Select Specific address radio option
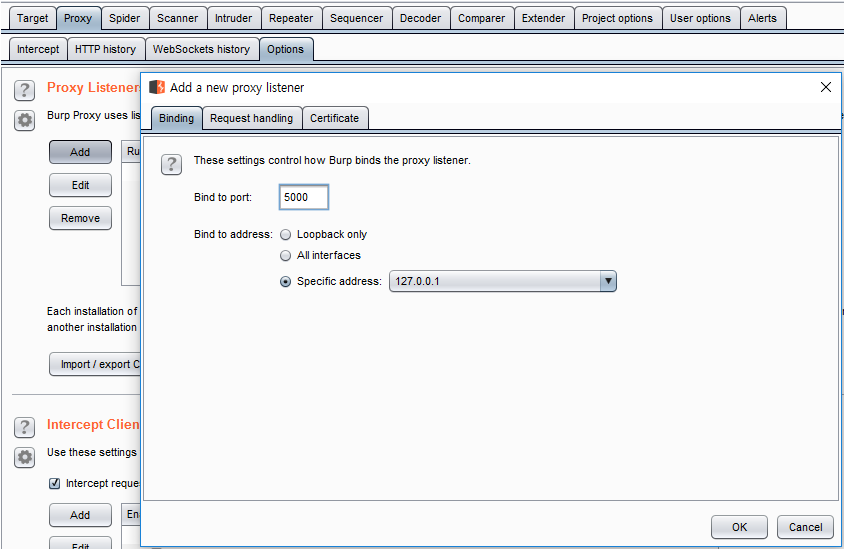This screenshot has height=550, width=845. (286, 282)
